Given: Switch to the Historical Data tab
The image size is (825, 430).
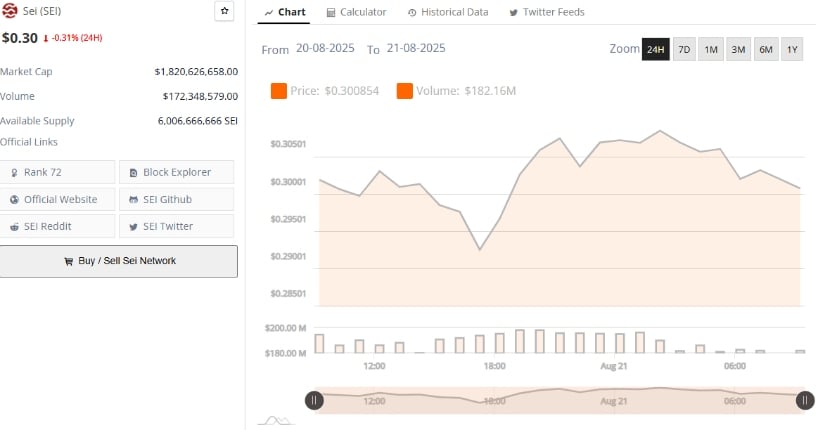Looking at the screenshot, I should click(x=448, y=12).
